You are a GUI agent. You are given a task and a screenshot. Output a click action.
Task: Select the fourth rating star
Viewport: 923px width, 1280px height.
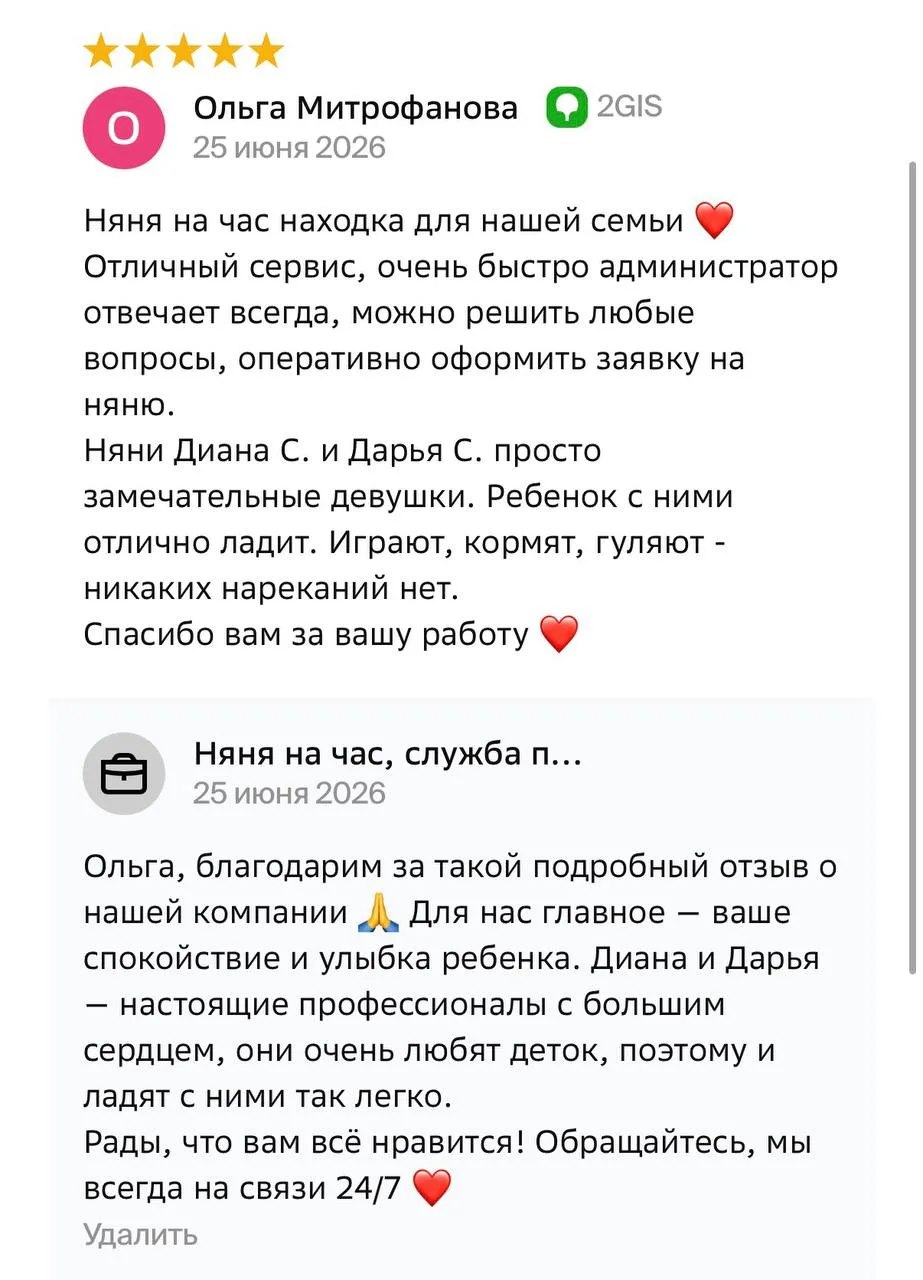point(225,50)
